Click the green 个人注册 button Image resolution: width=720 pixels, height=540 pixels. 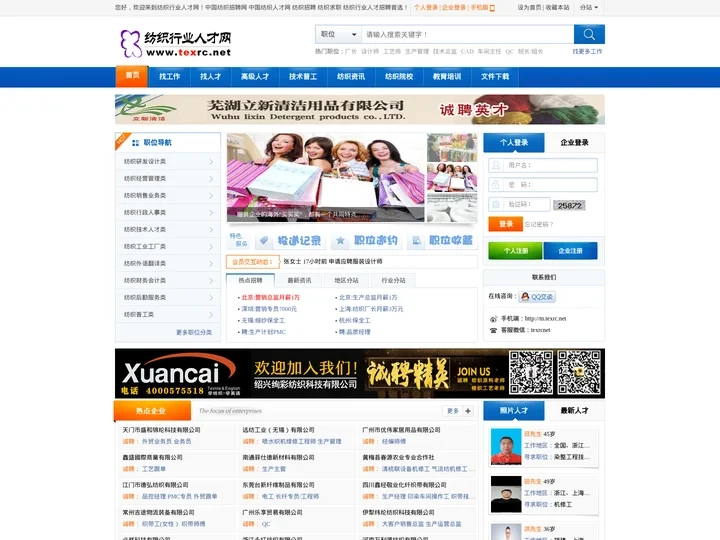click(515, 251)
